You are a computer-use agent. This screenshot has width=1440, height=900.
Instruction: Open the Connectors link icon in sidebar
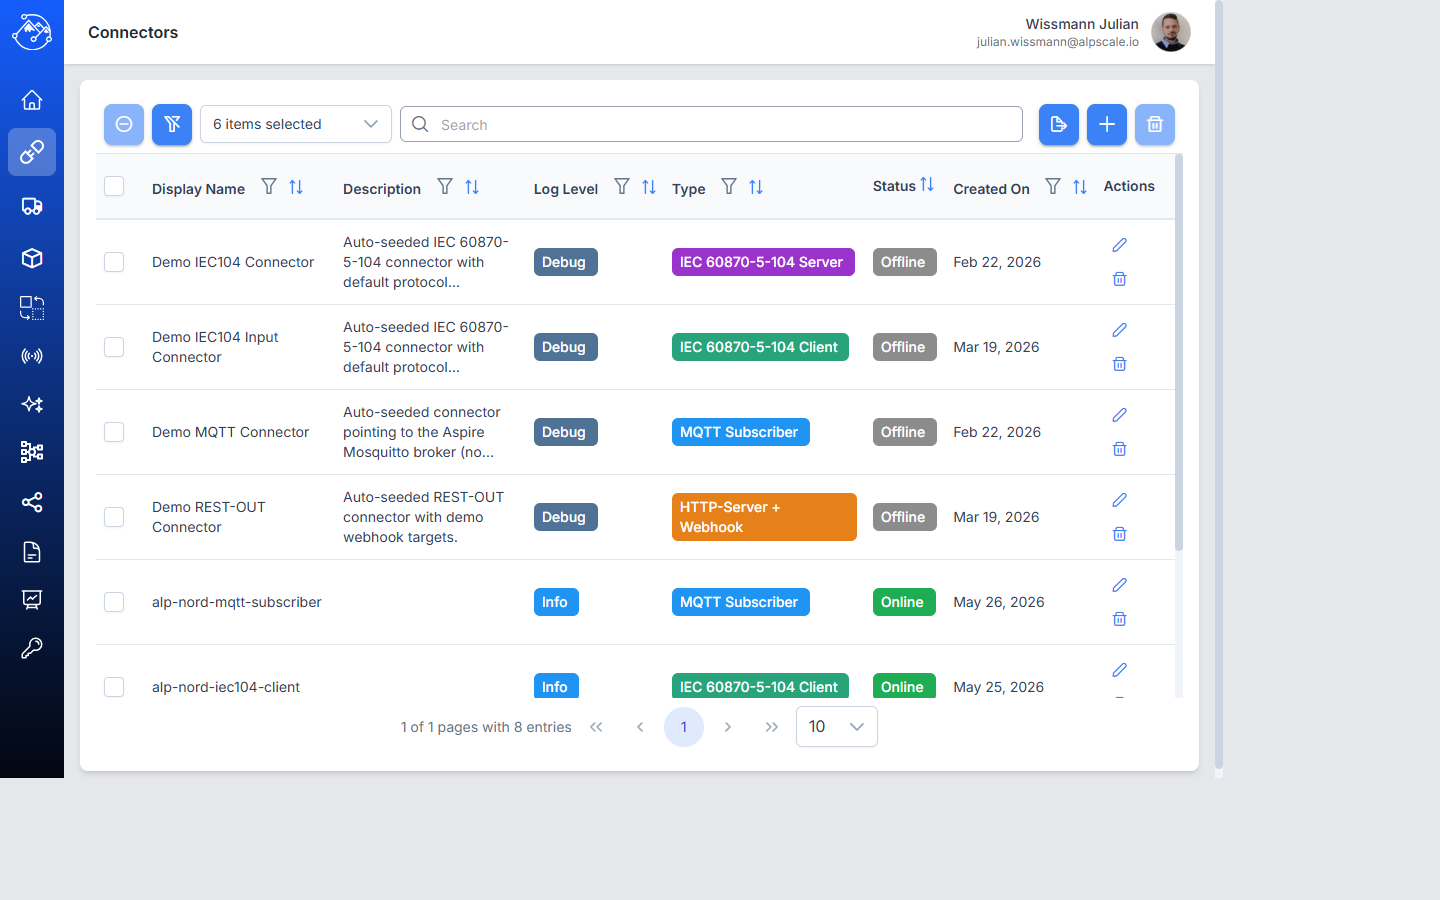pos(32,152)
